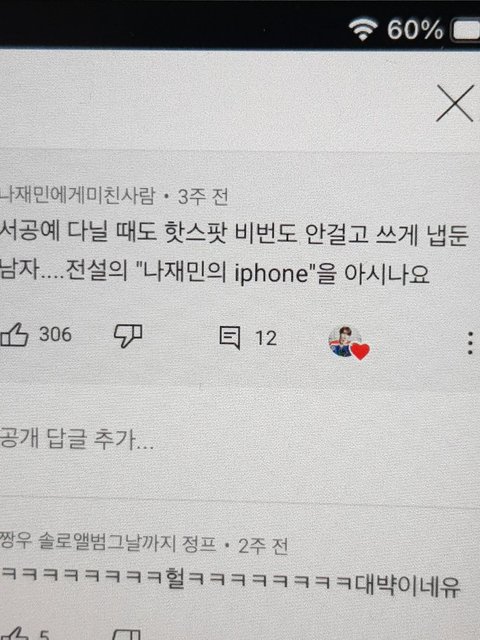The width and height of the screenshot is (480, 640).
Task: Select the comment text starting with 서공예
Action: click(x=233, y=254)
